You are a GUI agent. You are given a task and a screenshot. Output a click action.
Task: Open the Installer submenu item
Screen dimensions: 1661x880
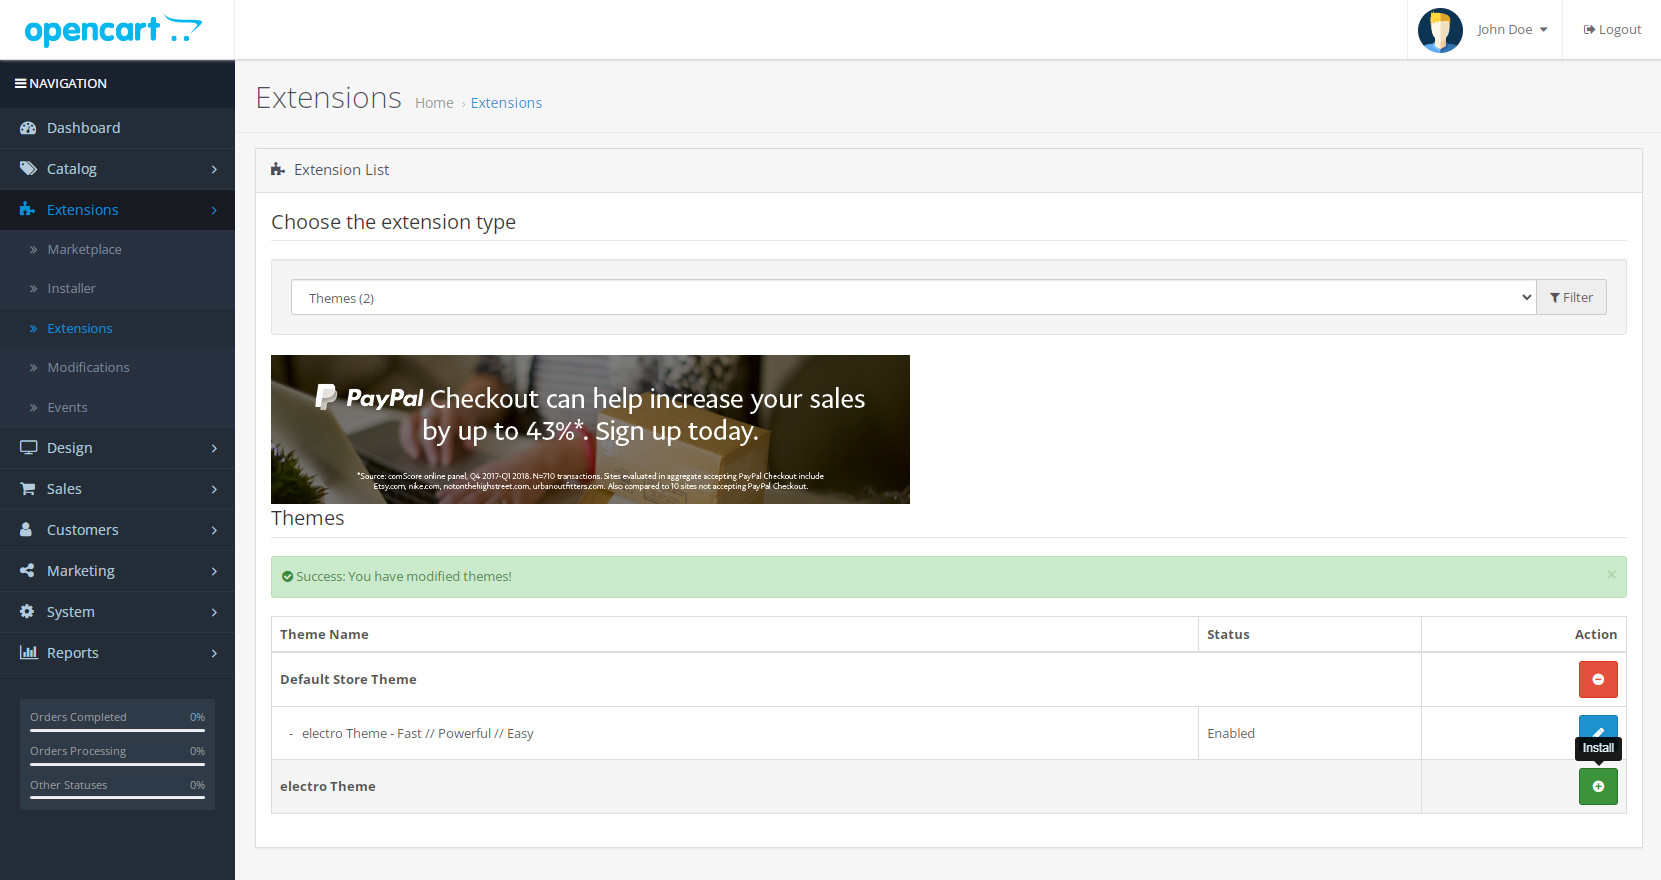click(117, 288)
